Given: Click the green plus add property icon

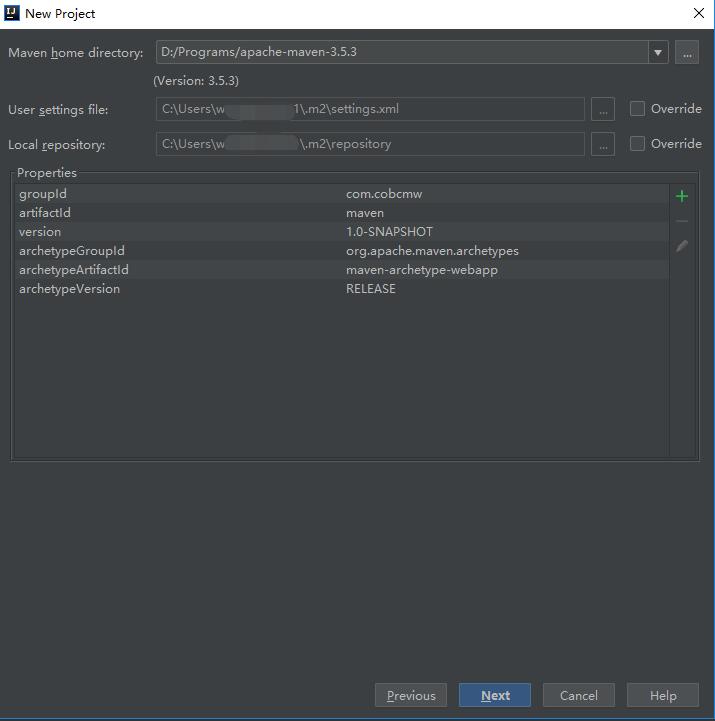Looking at the screenshot, I should point(682,196).
